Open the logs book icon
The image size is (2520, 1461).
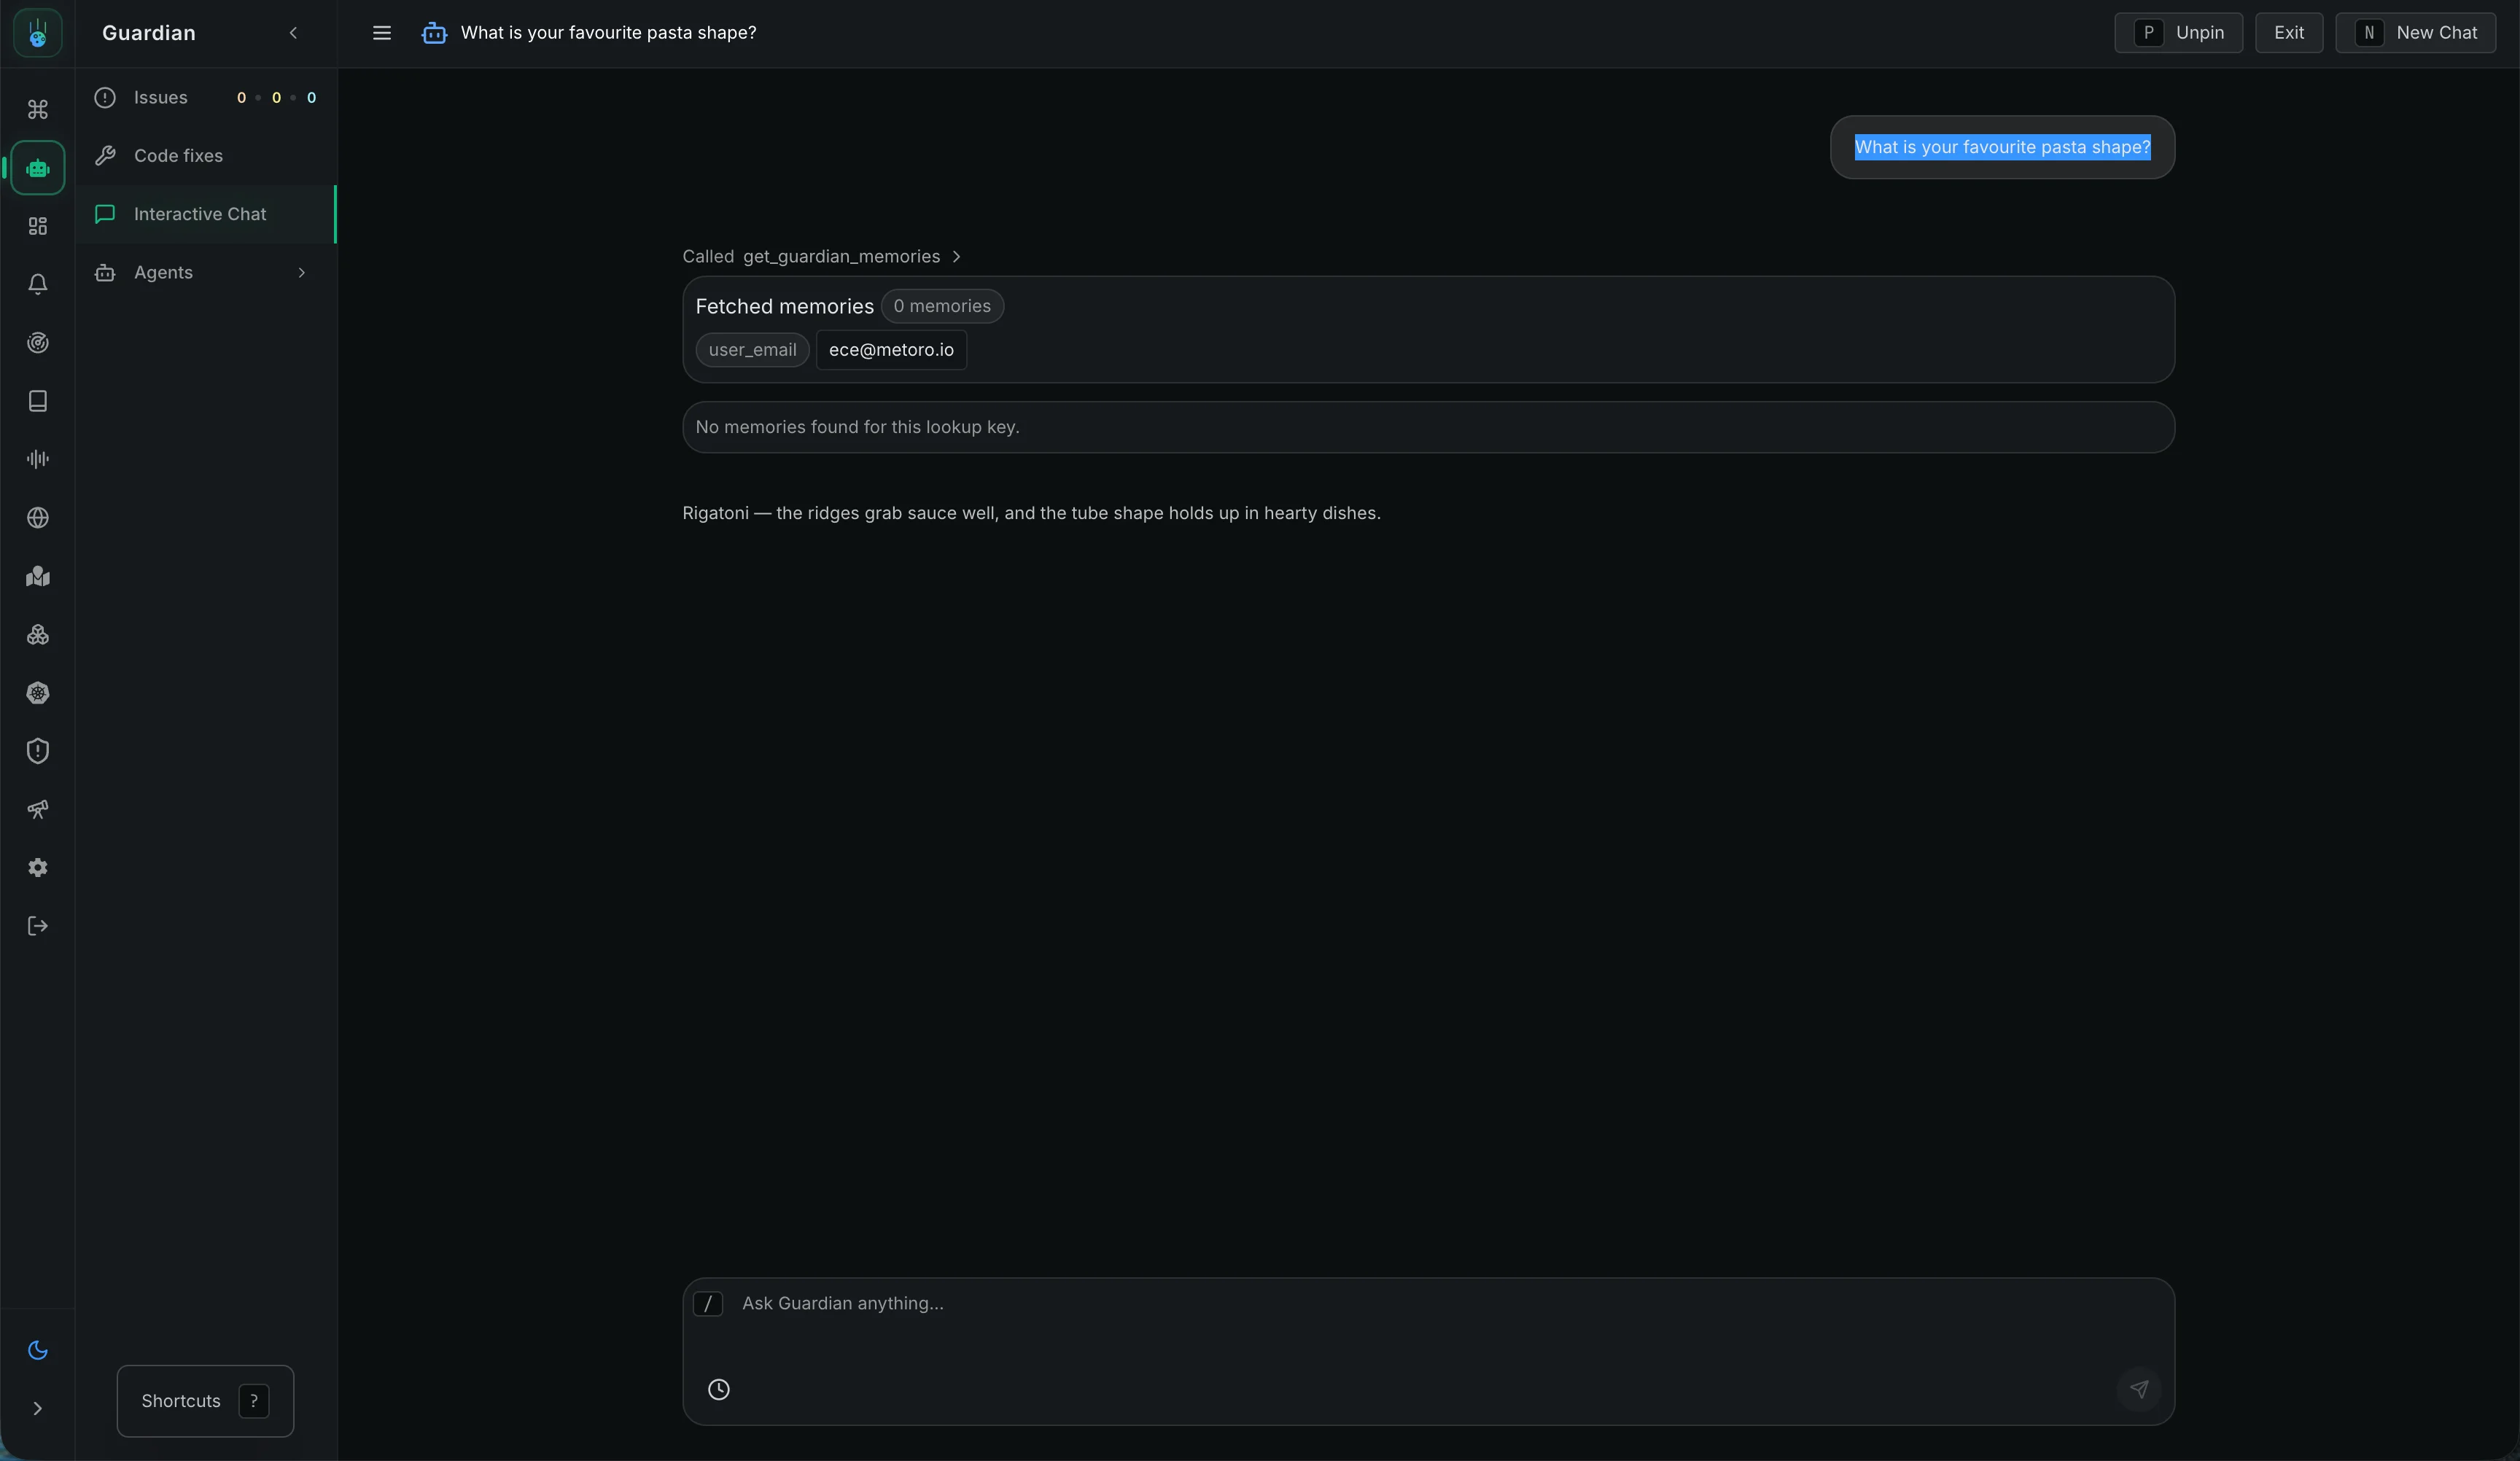point(38,401)
